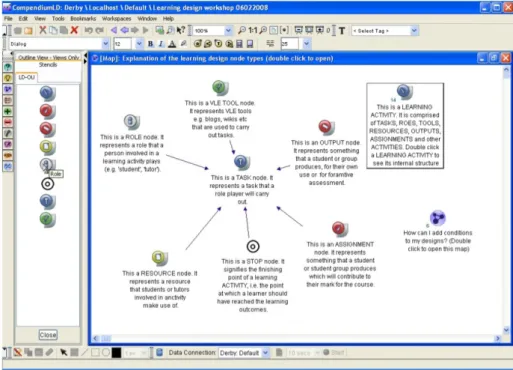Toggle Bold formatting button
Viewport: 513px width, 370px height.
150,44
